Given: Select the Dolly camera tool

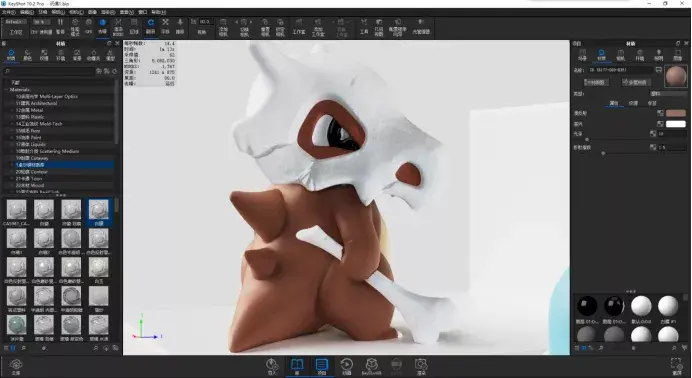Looking at the screenshot, I should tap(180, 26).
